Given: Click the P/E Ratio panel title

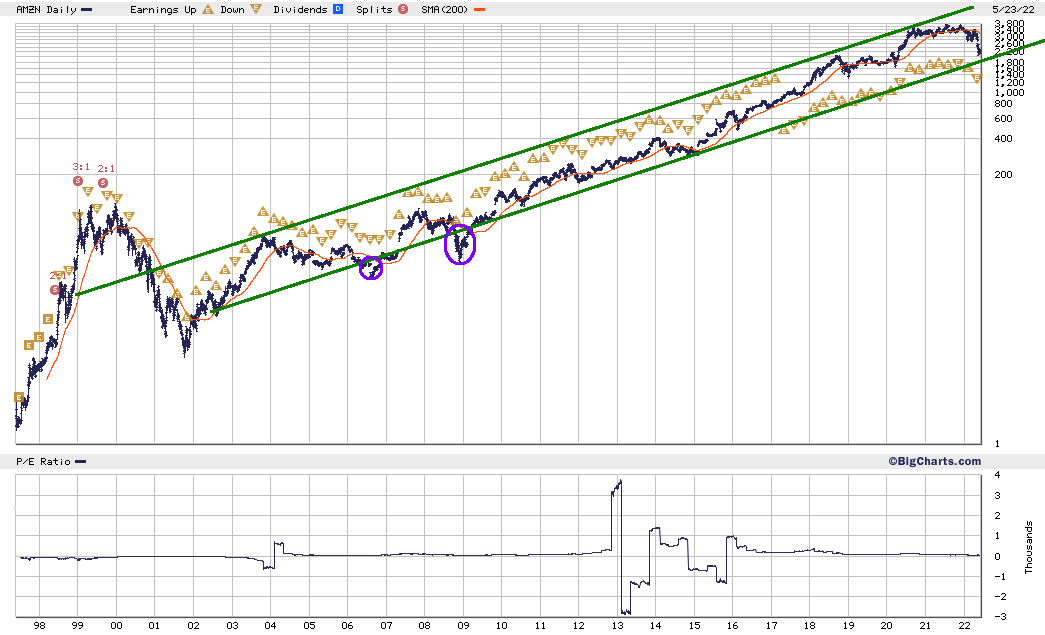Looking at the screenshot, I should (43, 462).
